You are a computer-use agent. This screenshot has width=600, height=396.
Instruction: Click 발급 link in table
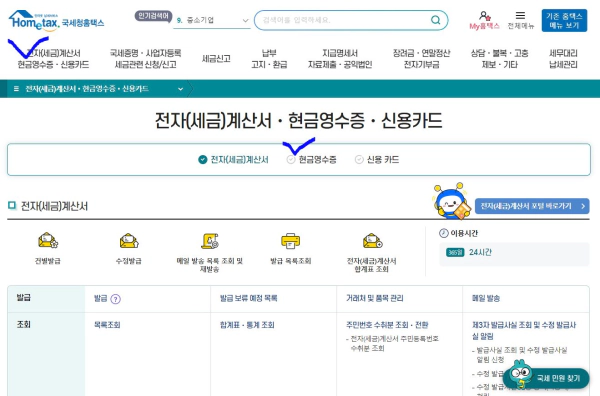pos(101,298)
